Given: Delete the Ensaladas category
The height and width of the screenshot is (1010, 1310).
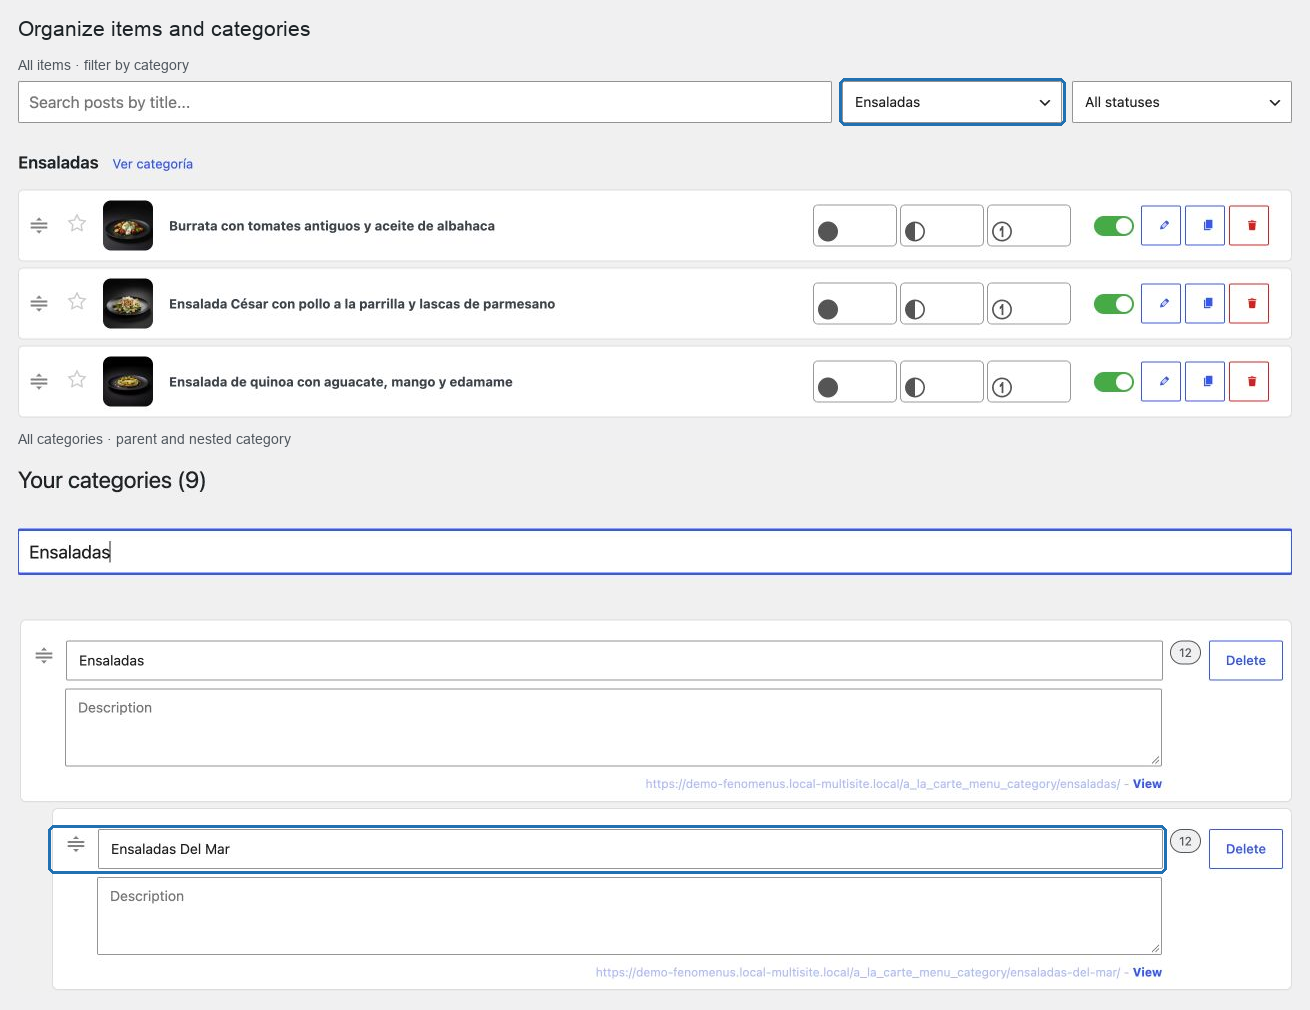Looking at the screenshot, I should click(1246, 661).
